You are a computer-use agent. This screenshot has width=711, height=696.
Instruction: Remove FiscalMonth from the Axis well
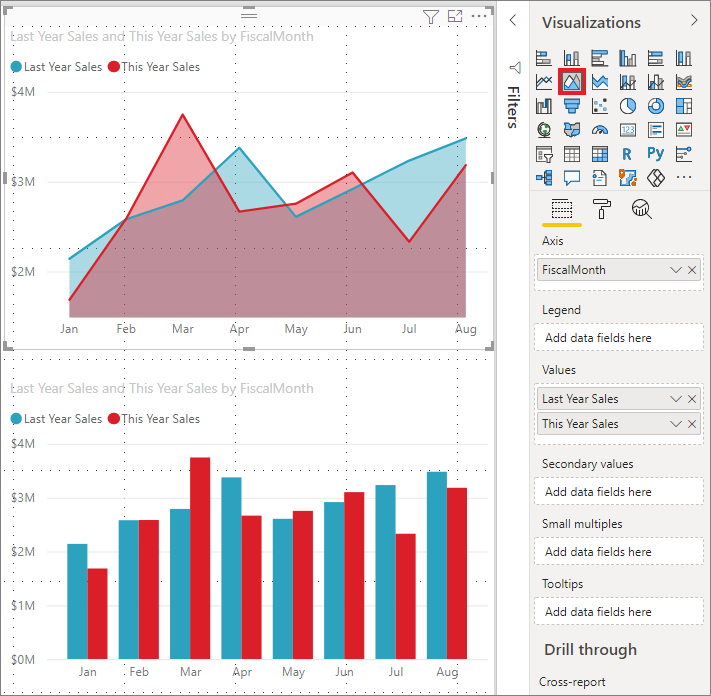(x=692, y=270)
